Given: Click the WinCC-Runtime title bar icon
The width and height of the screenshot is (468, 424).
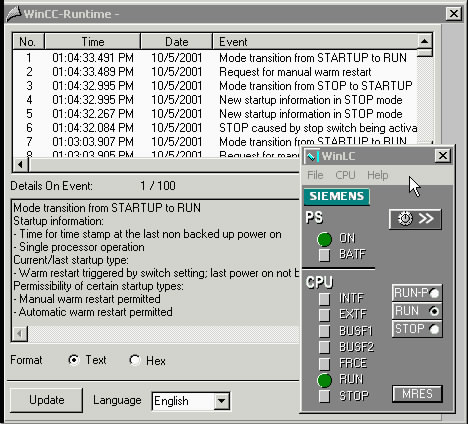Looking at the screenshot, I should pos(13,14).
